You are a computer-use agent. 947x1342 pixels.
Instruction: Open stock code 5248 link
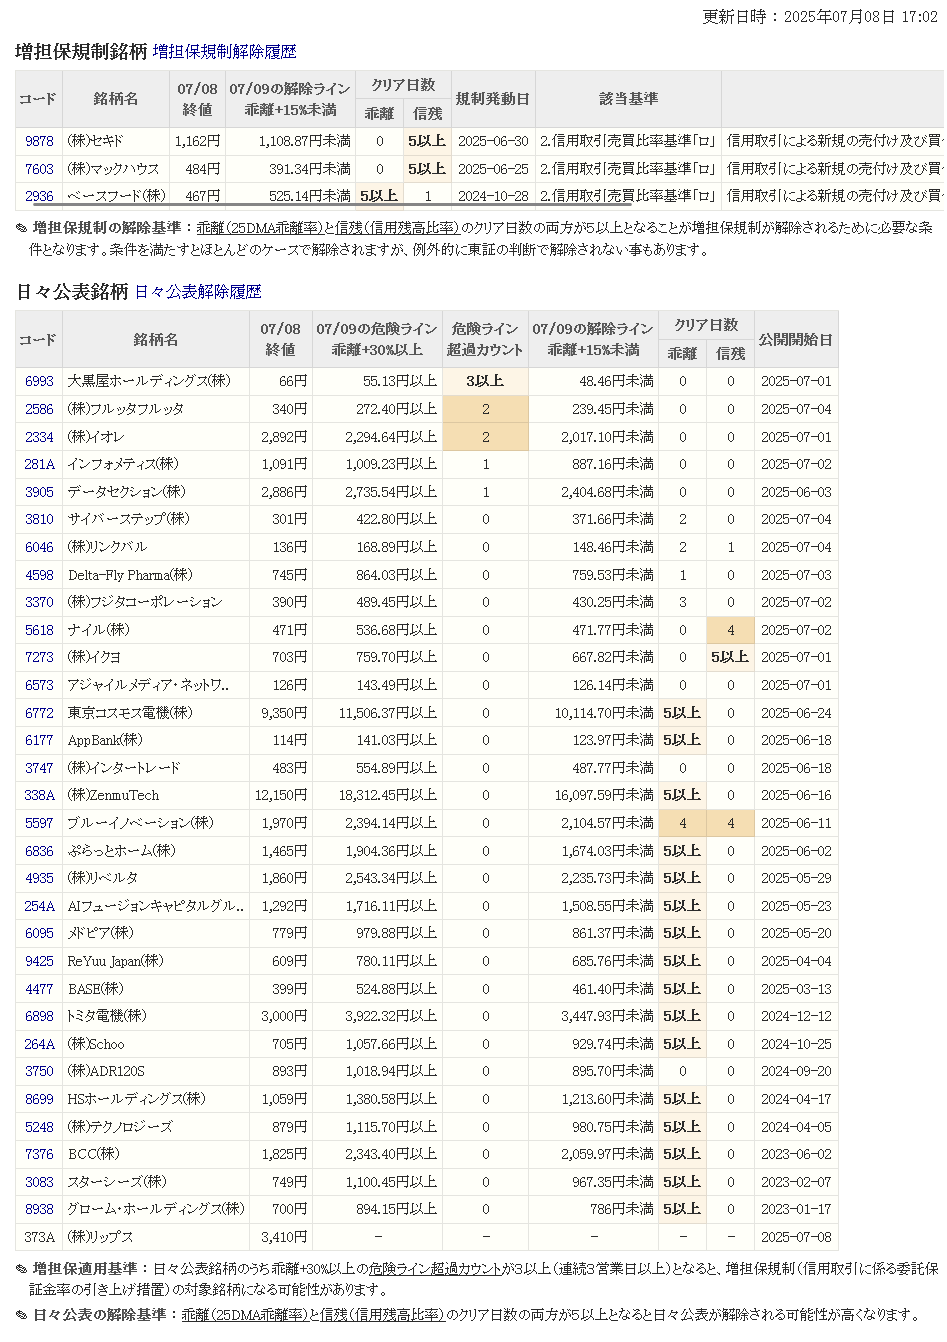click(39, 1127)
